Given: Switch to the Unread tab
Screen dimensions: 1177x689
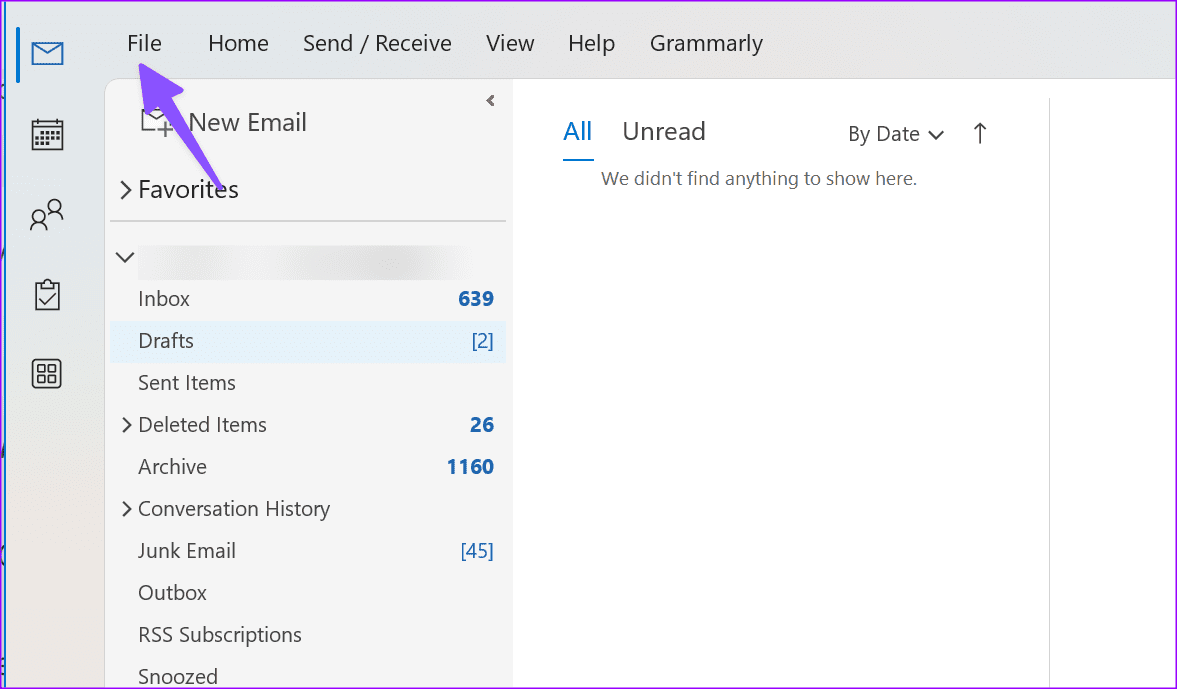Looking at the screenshot, I should [663, 131].
